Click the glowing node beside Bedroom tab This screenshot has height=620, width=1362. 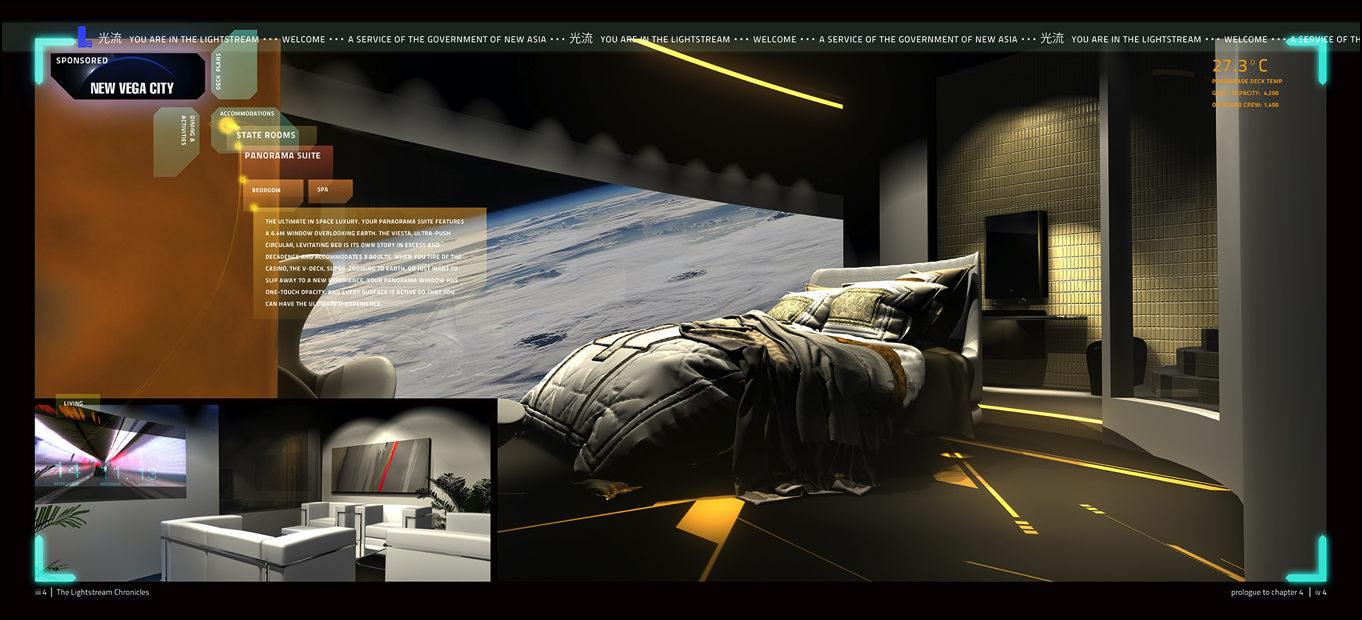click(243, 181)
